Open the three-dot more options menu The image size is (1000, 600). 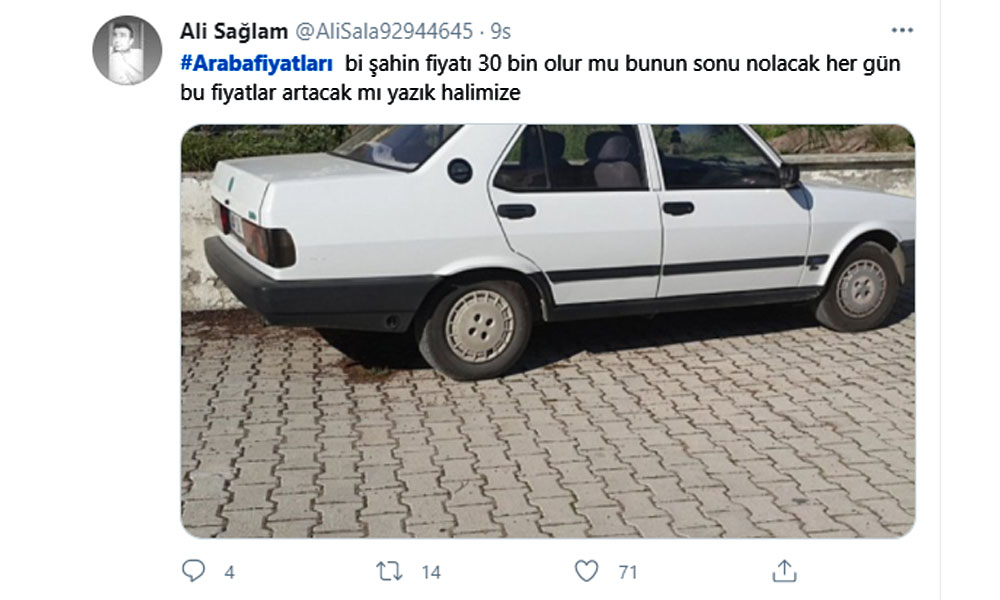coord(902,31)
